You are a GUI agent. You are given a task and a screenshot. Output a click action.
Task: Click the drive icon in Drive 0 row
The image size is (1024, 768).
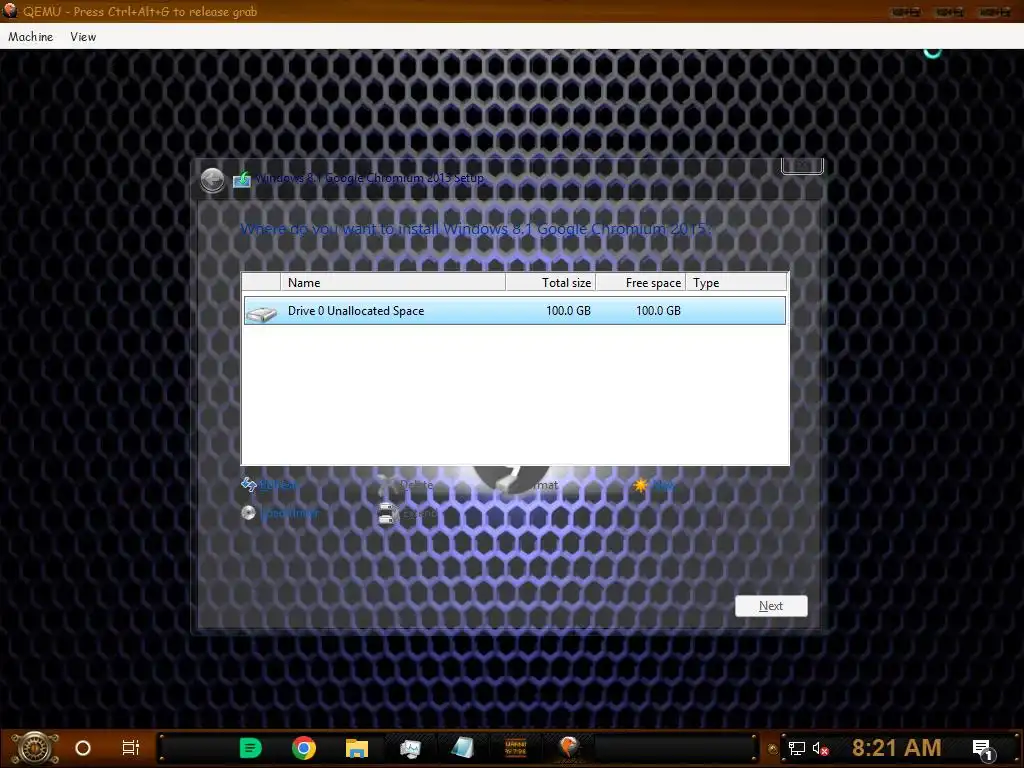point(262,313)
